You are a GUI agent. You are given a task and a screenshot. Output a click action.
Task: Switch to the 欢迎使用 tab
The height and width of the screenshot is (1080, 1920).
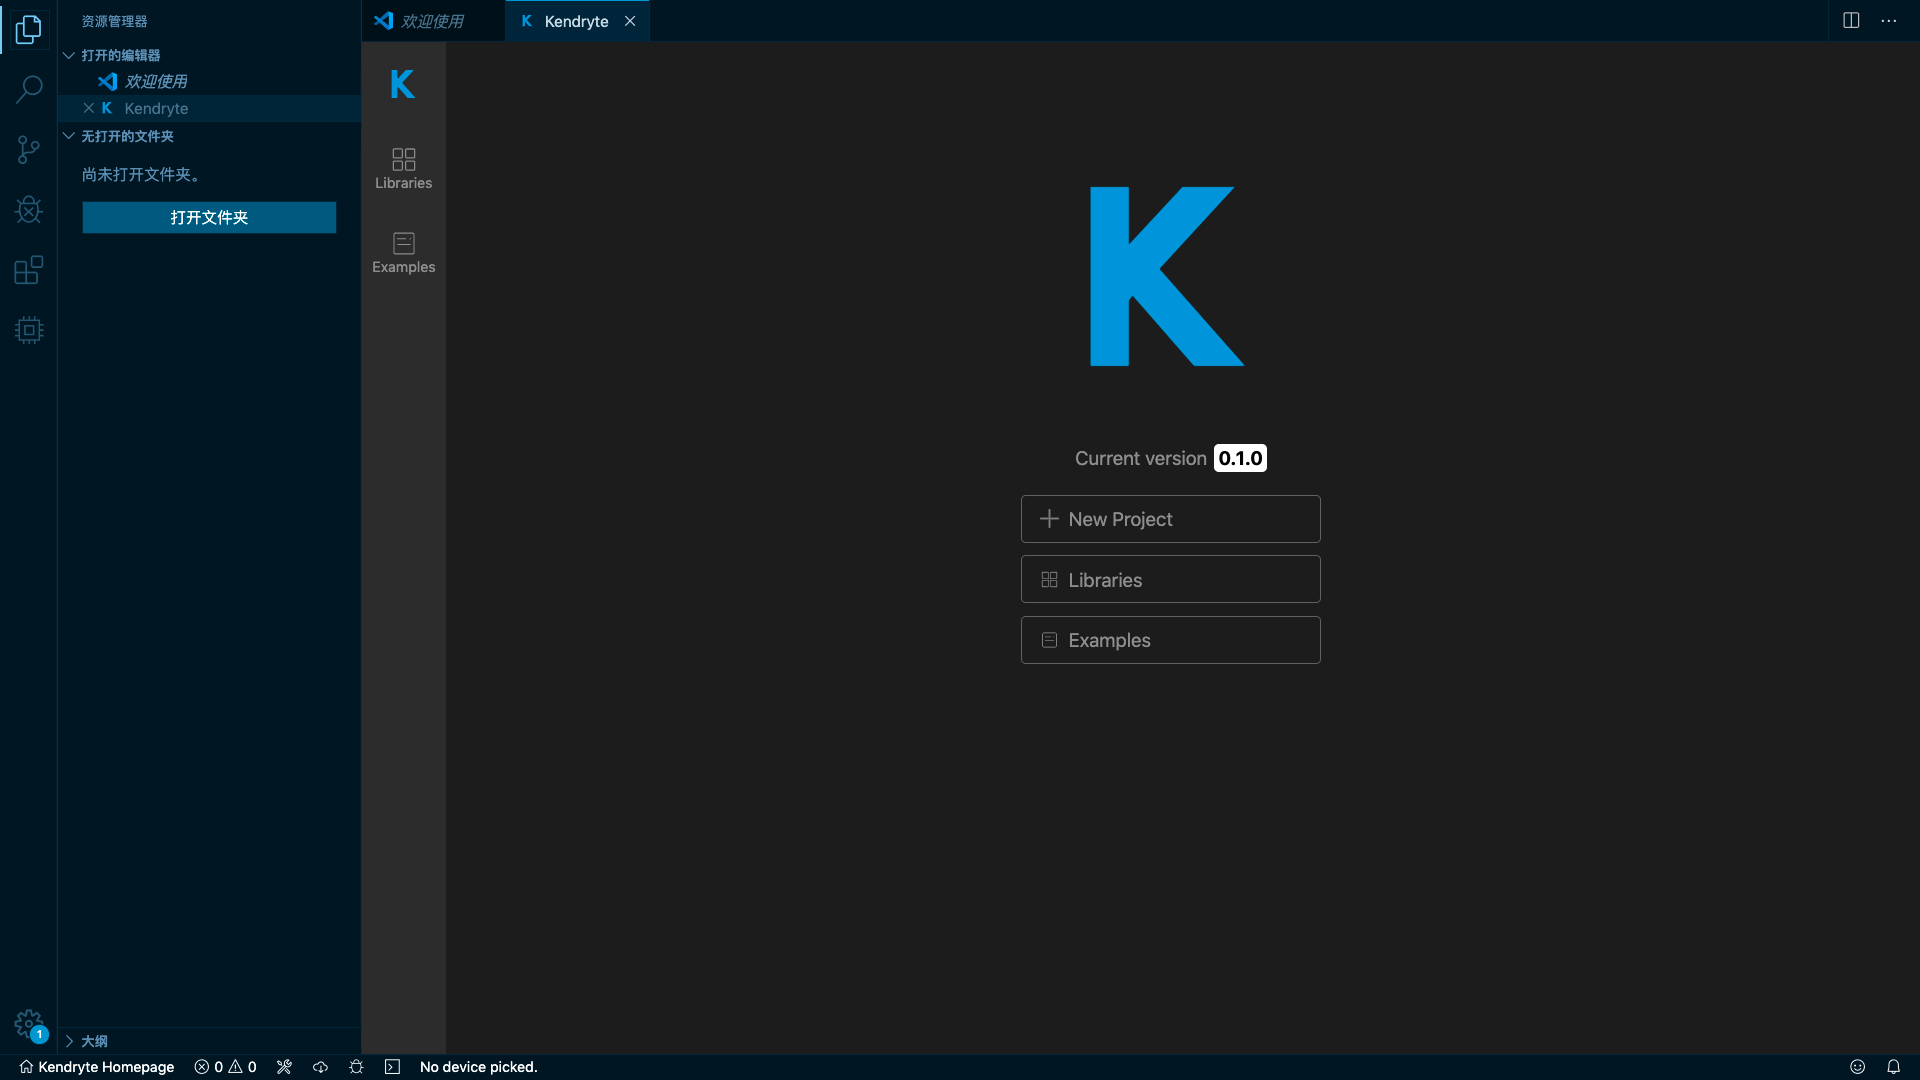(432, 21)
